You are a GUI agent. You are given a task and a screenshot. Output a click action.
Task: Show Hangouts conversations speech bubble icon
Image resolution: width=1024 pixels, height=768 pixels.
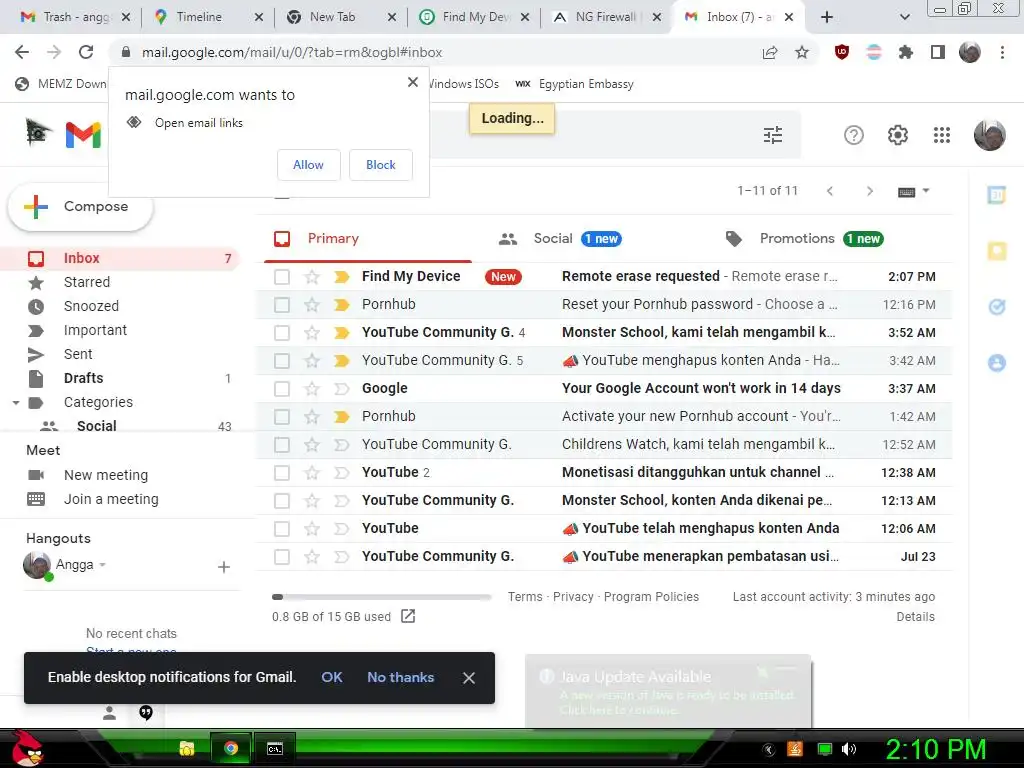tap(146, 712)
